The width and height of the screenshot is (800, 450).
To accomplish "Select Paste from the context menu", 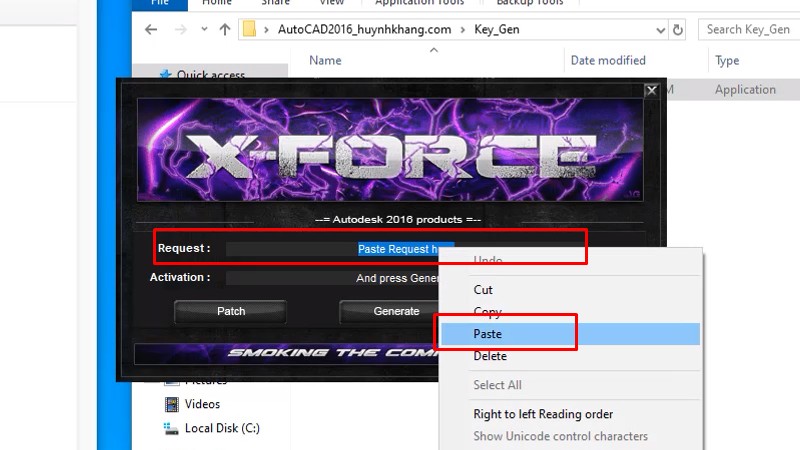I will [x=488, y=334].
